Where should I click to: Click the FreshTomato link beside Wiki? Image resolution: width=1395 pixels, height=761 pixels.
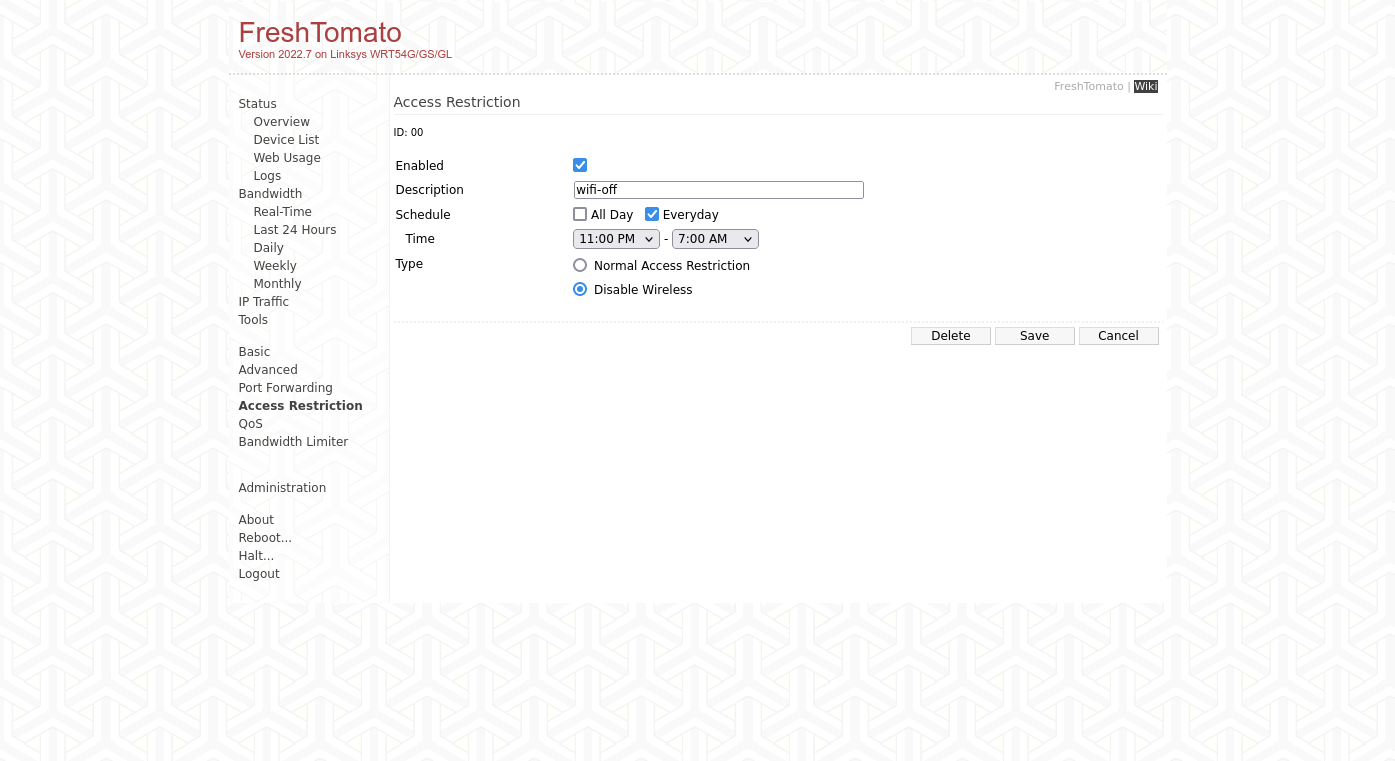(x=1089, y=87)
